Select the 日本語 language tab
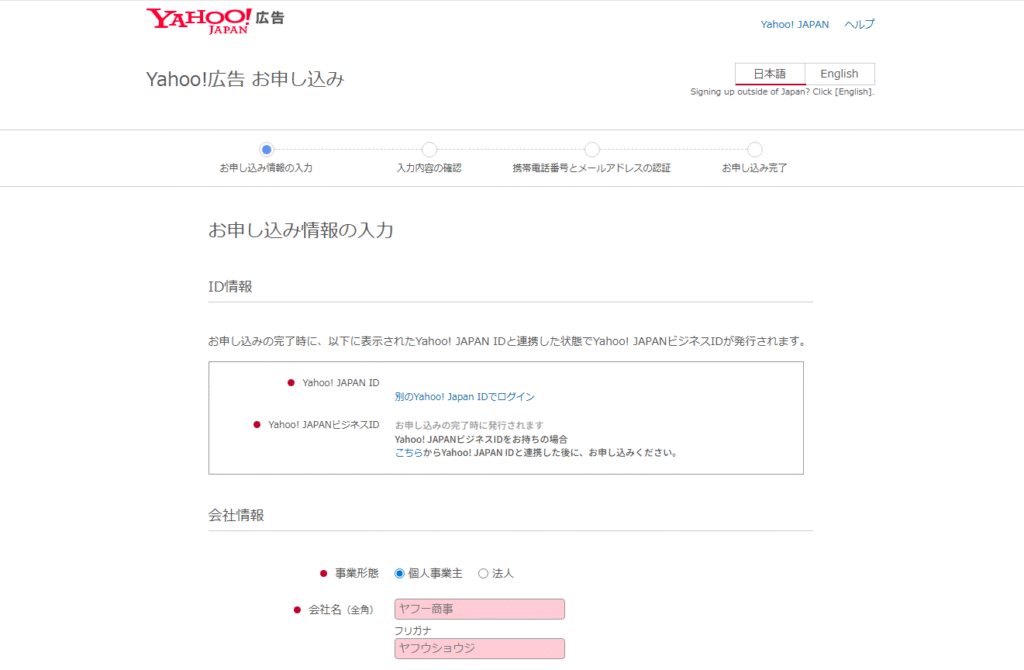Screen dimensions: 1024x670 771,73
